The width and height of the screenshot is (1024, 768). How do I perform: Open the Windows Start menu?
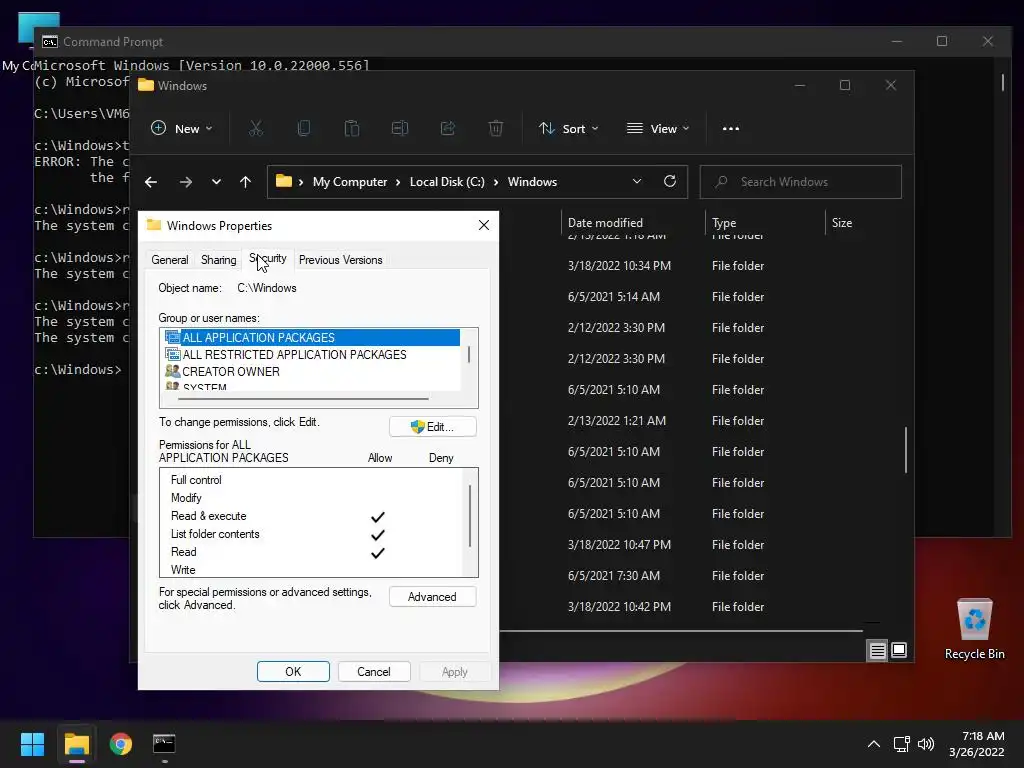pos(32,744)
